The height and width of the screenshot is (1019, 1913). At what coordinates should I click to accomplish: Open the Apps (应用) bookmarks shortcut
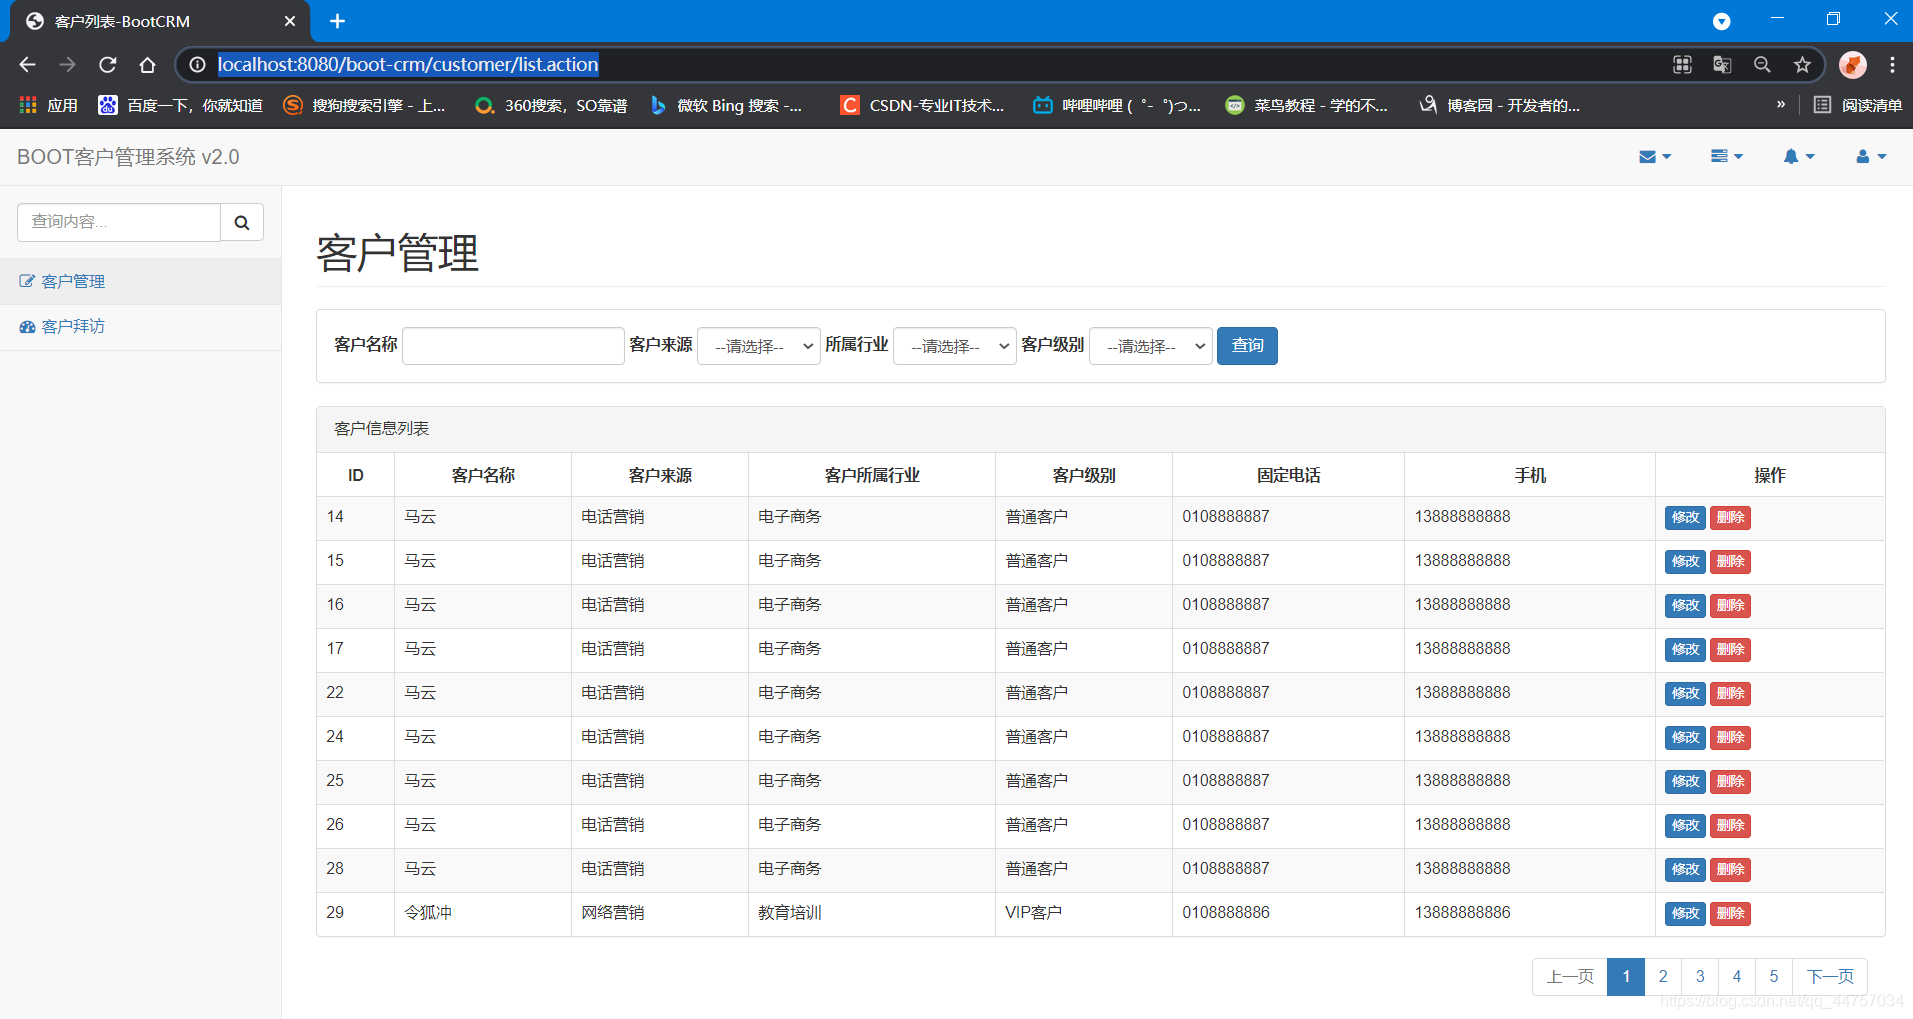(x=48, y=105)
